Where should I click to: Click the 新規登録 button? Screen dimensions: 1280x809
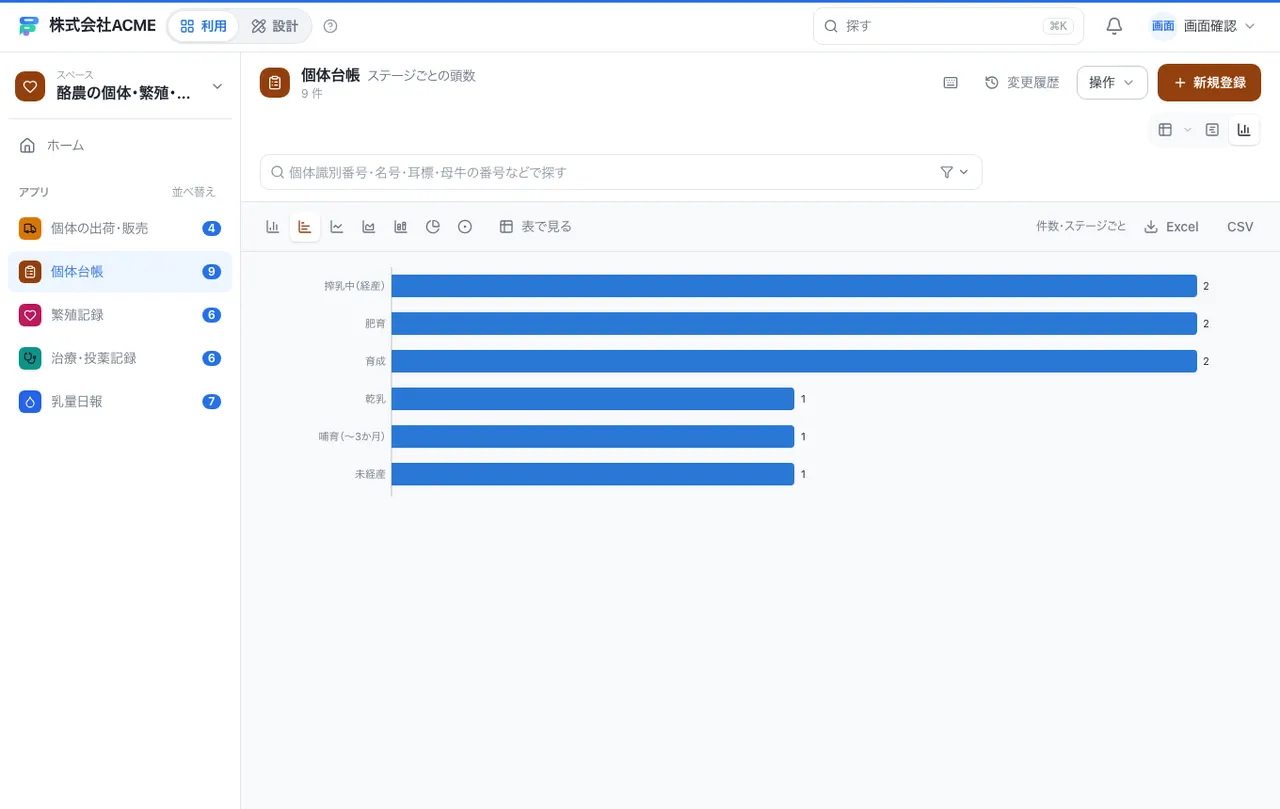tap(1209, 83)
